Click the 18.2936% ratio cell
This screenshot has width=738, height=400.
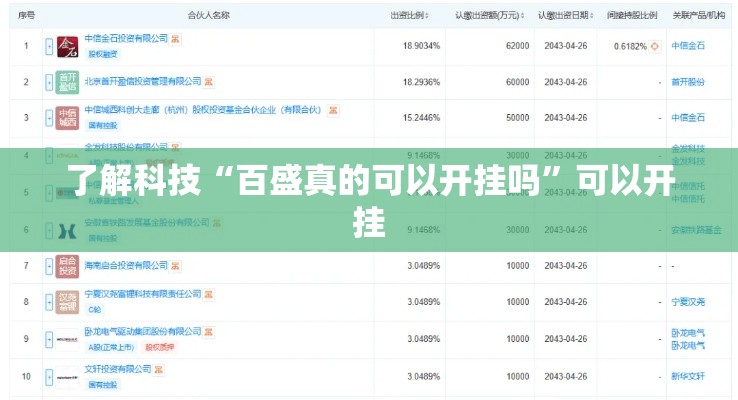click(x=421, y=82)
